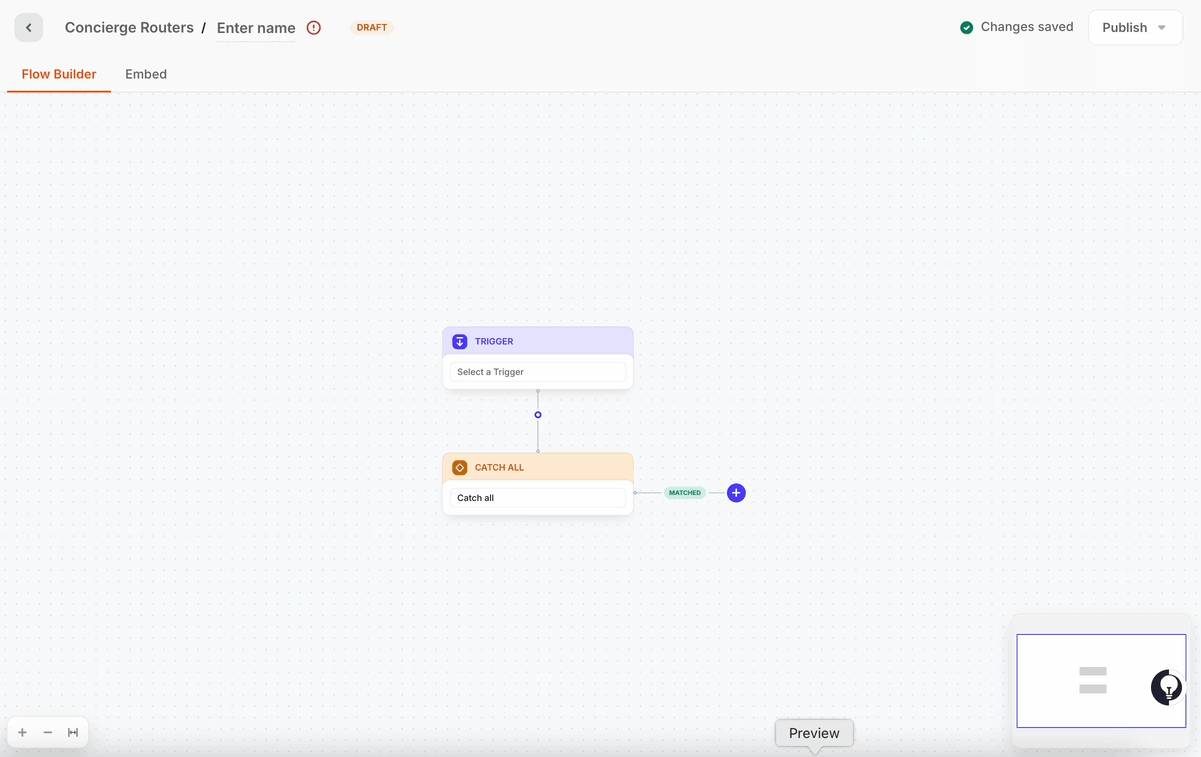The image size is (1201, 757).
Task: Open the Publish dropdown arrow
Action: [1162, 28]
